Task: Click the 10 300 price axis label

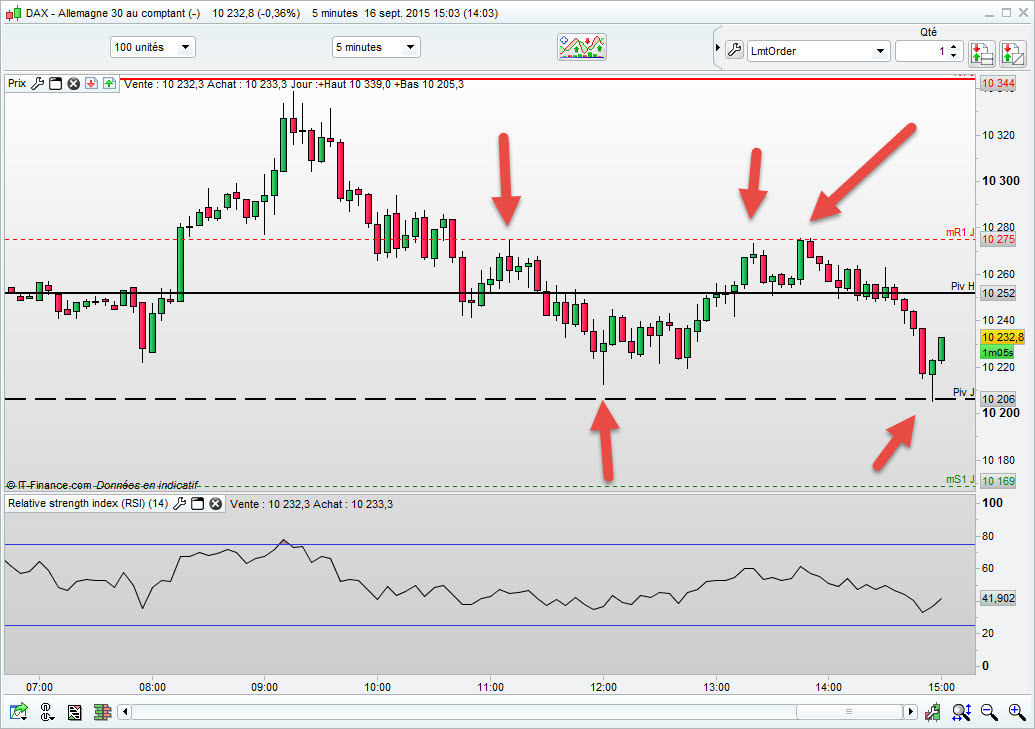Action: [1001, 180]
